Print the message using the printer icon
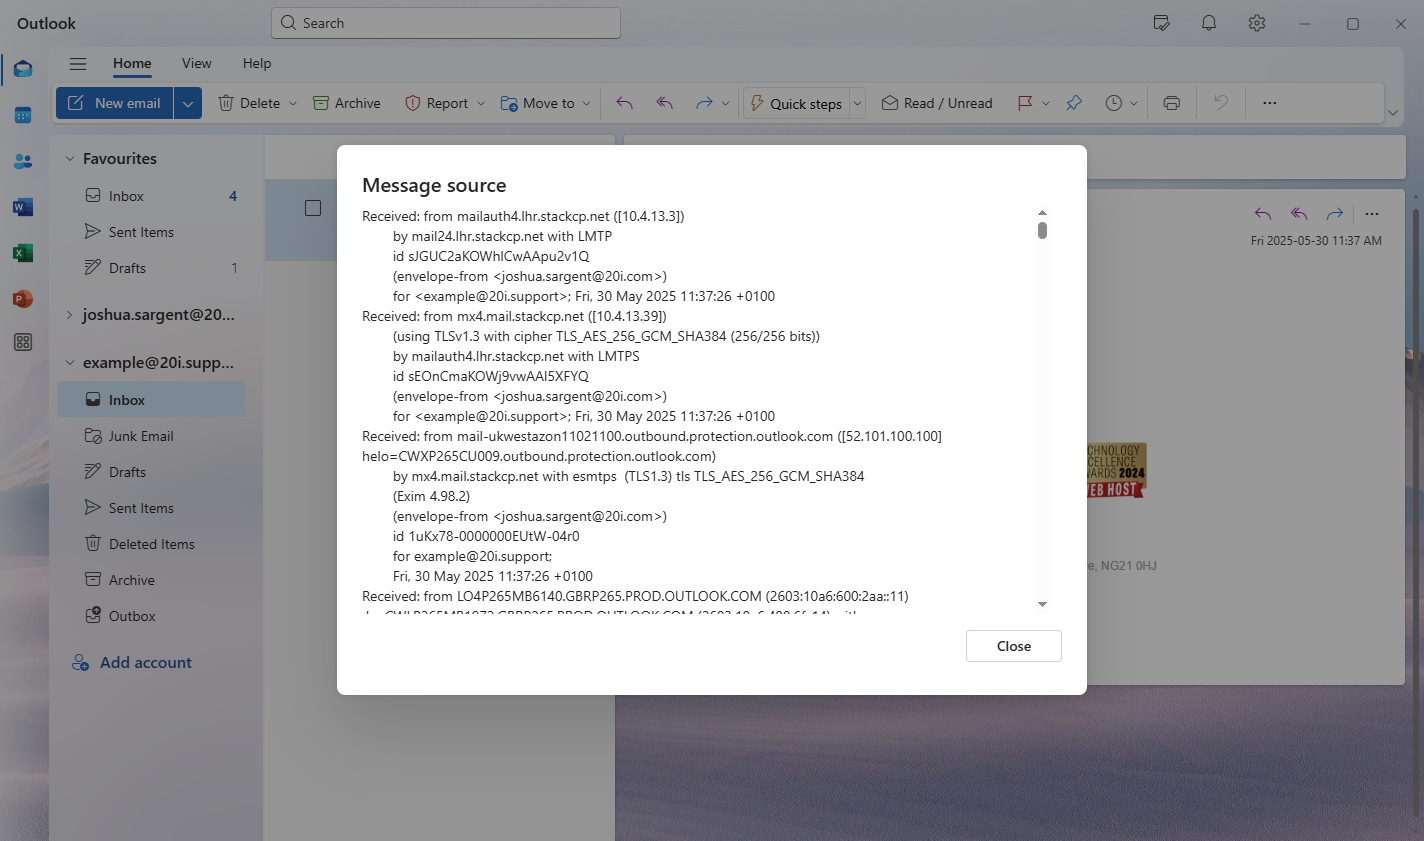 pyautogui.click(x=1172, y=103)
